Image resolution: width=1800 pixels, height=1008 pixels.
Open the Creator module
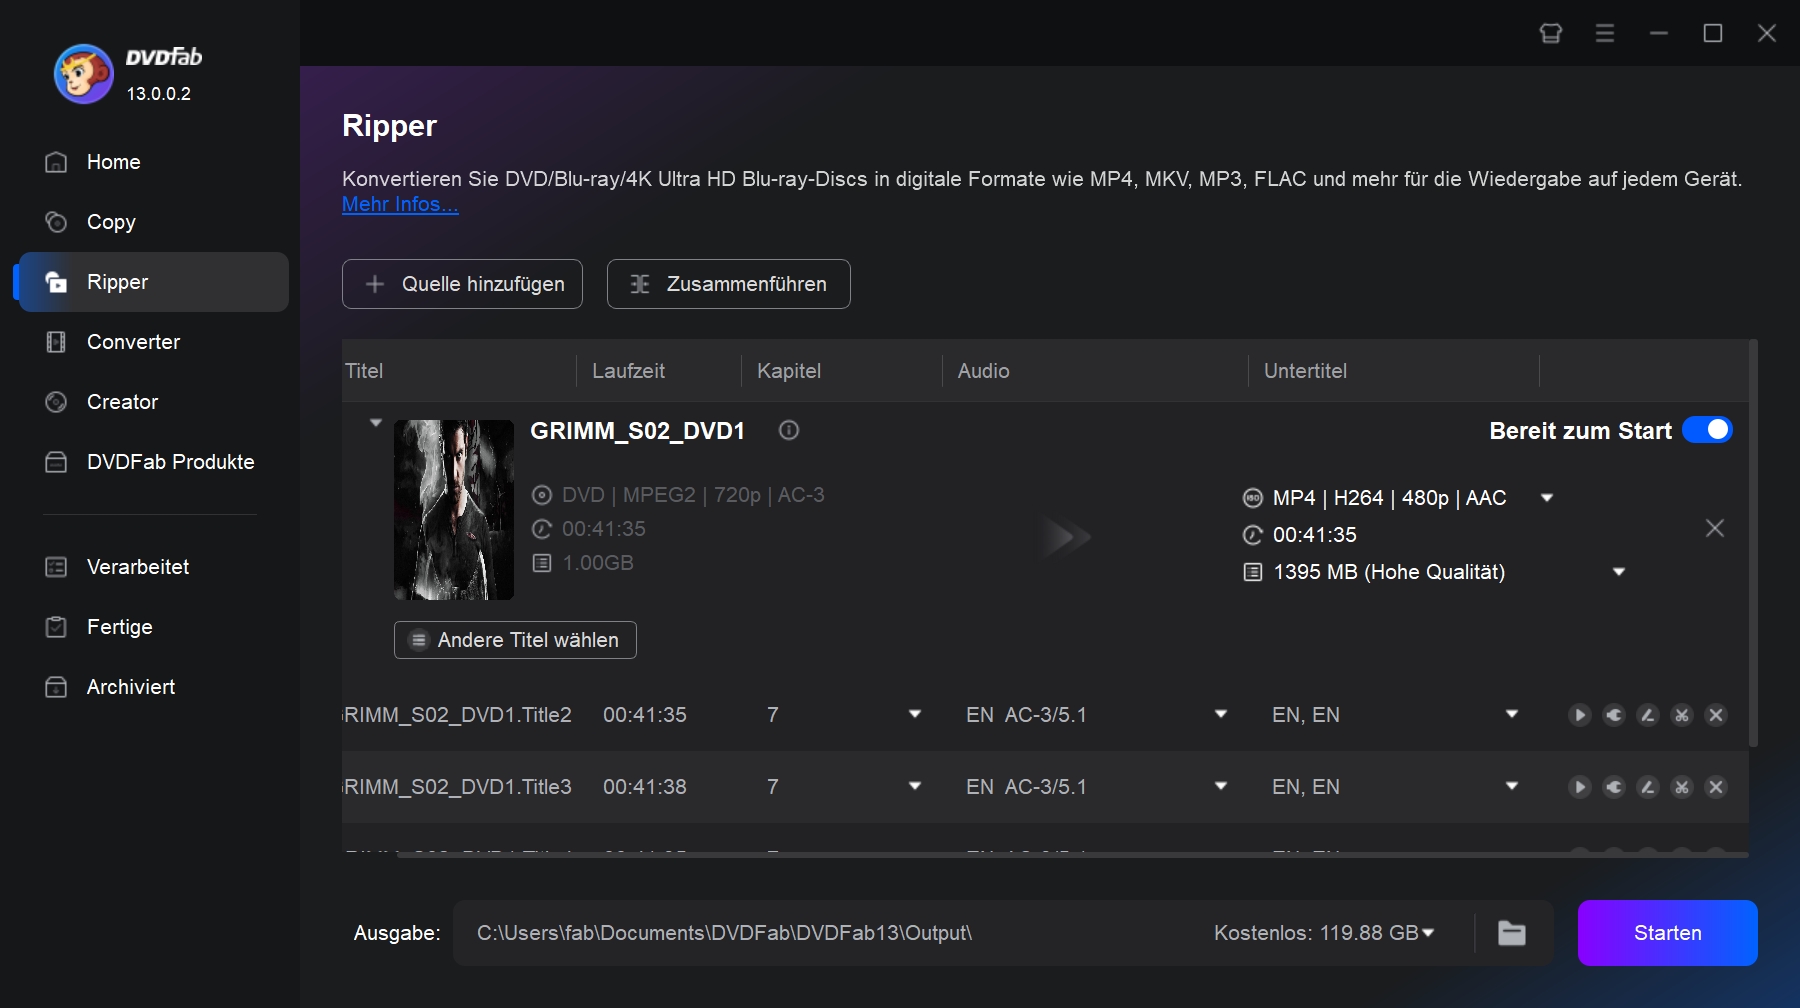[x=154, y=402]
